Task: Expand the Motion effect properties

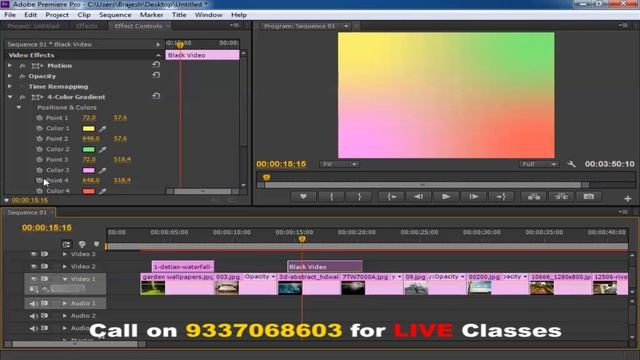Action: [x=10, y=65]
